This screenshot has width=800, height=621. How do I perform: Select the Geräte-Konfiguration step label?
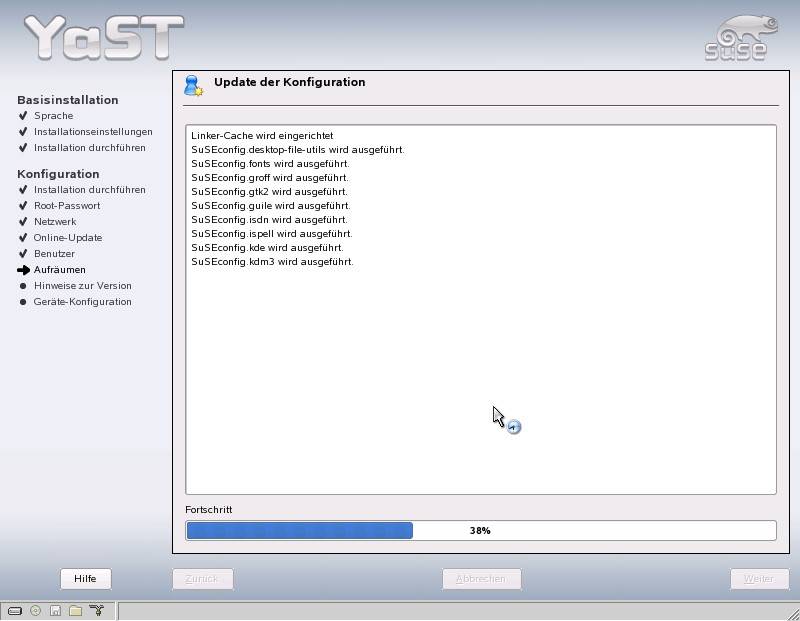[83, 302]
